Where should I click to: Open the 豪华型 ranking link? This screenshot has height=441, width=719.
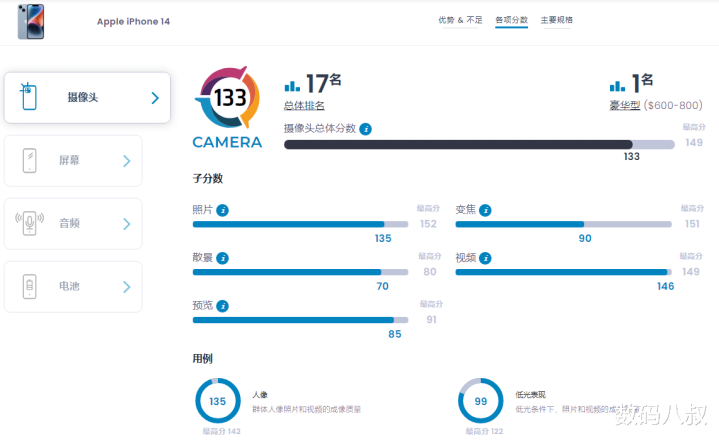[x=625, y=105]
